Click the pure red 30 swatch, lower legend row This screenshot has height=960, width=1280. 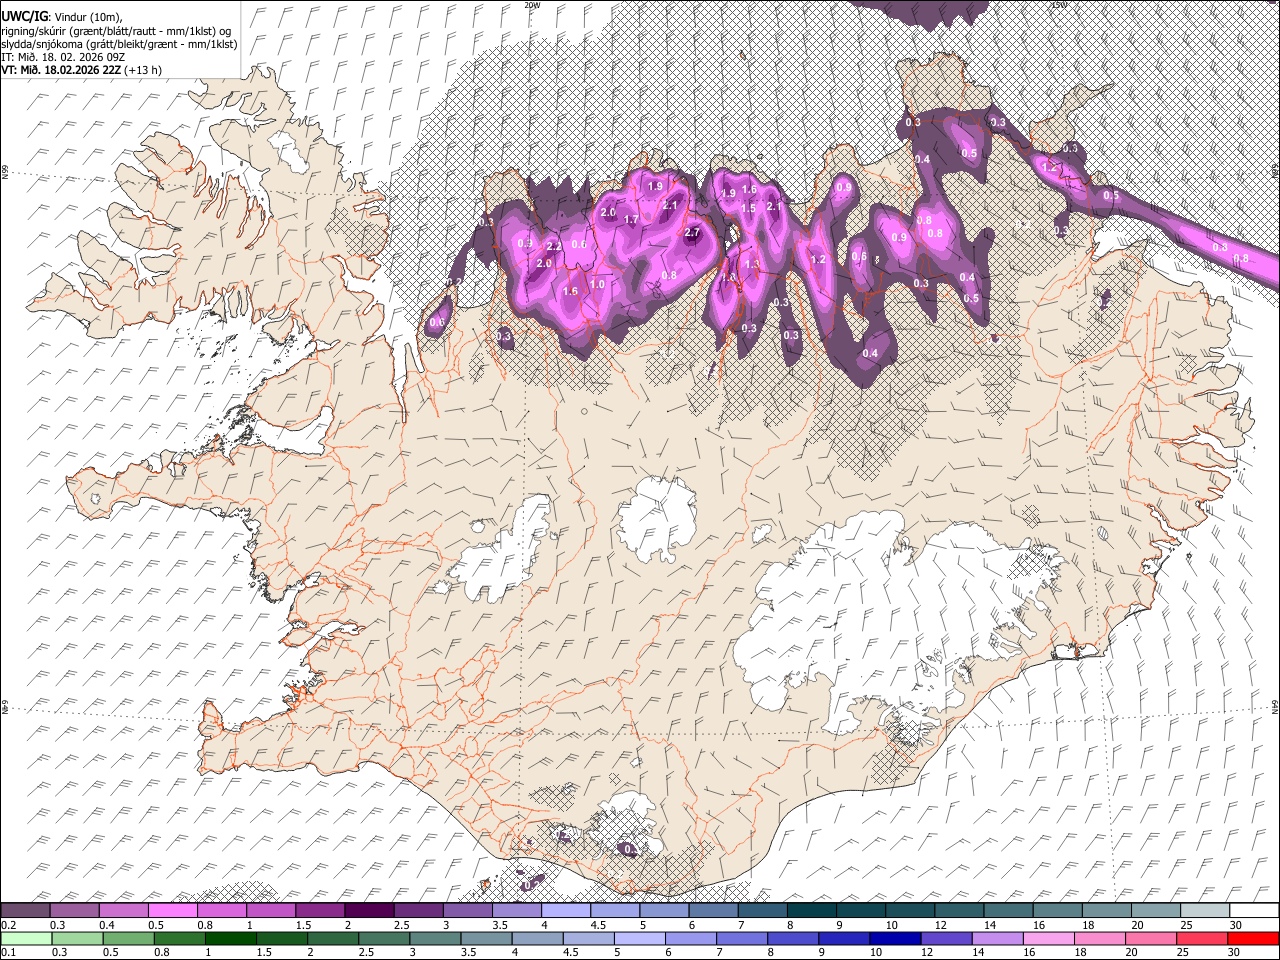coord(1253,938)
